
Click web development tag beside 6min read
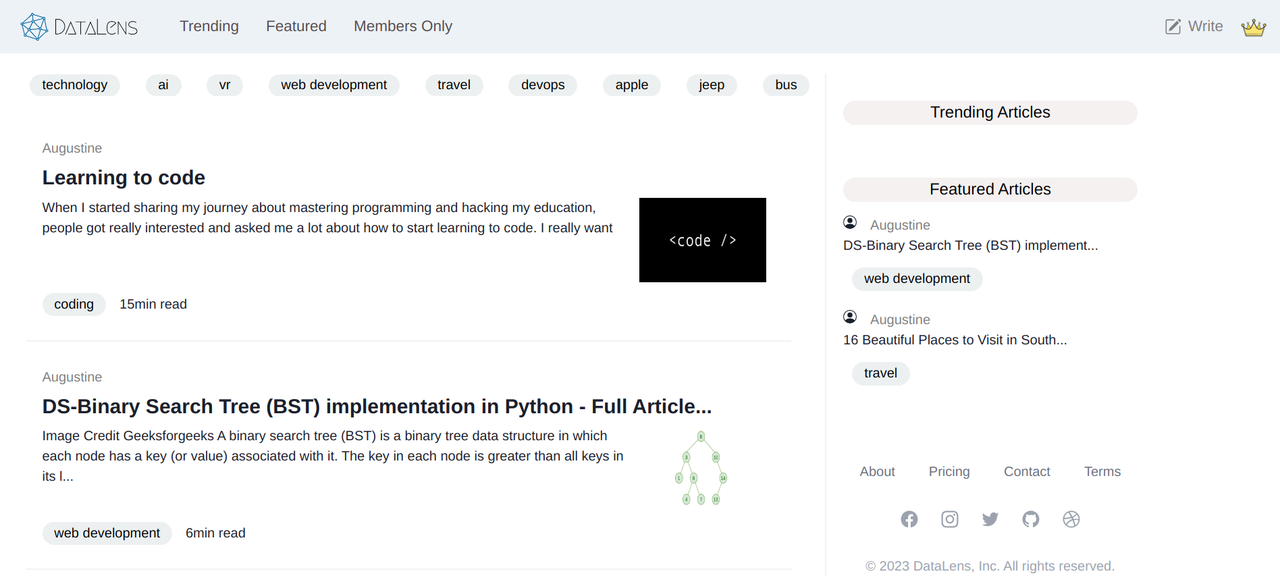pos(107,533)
